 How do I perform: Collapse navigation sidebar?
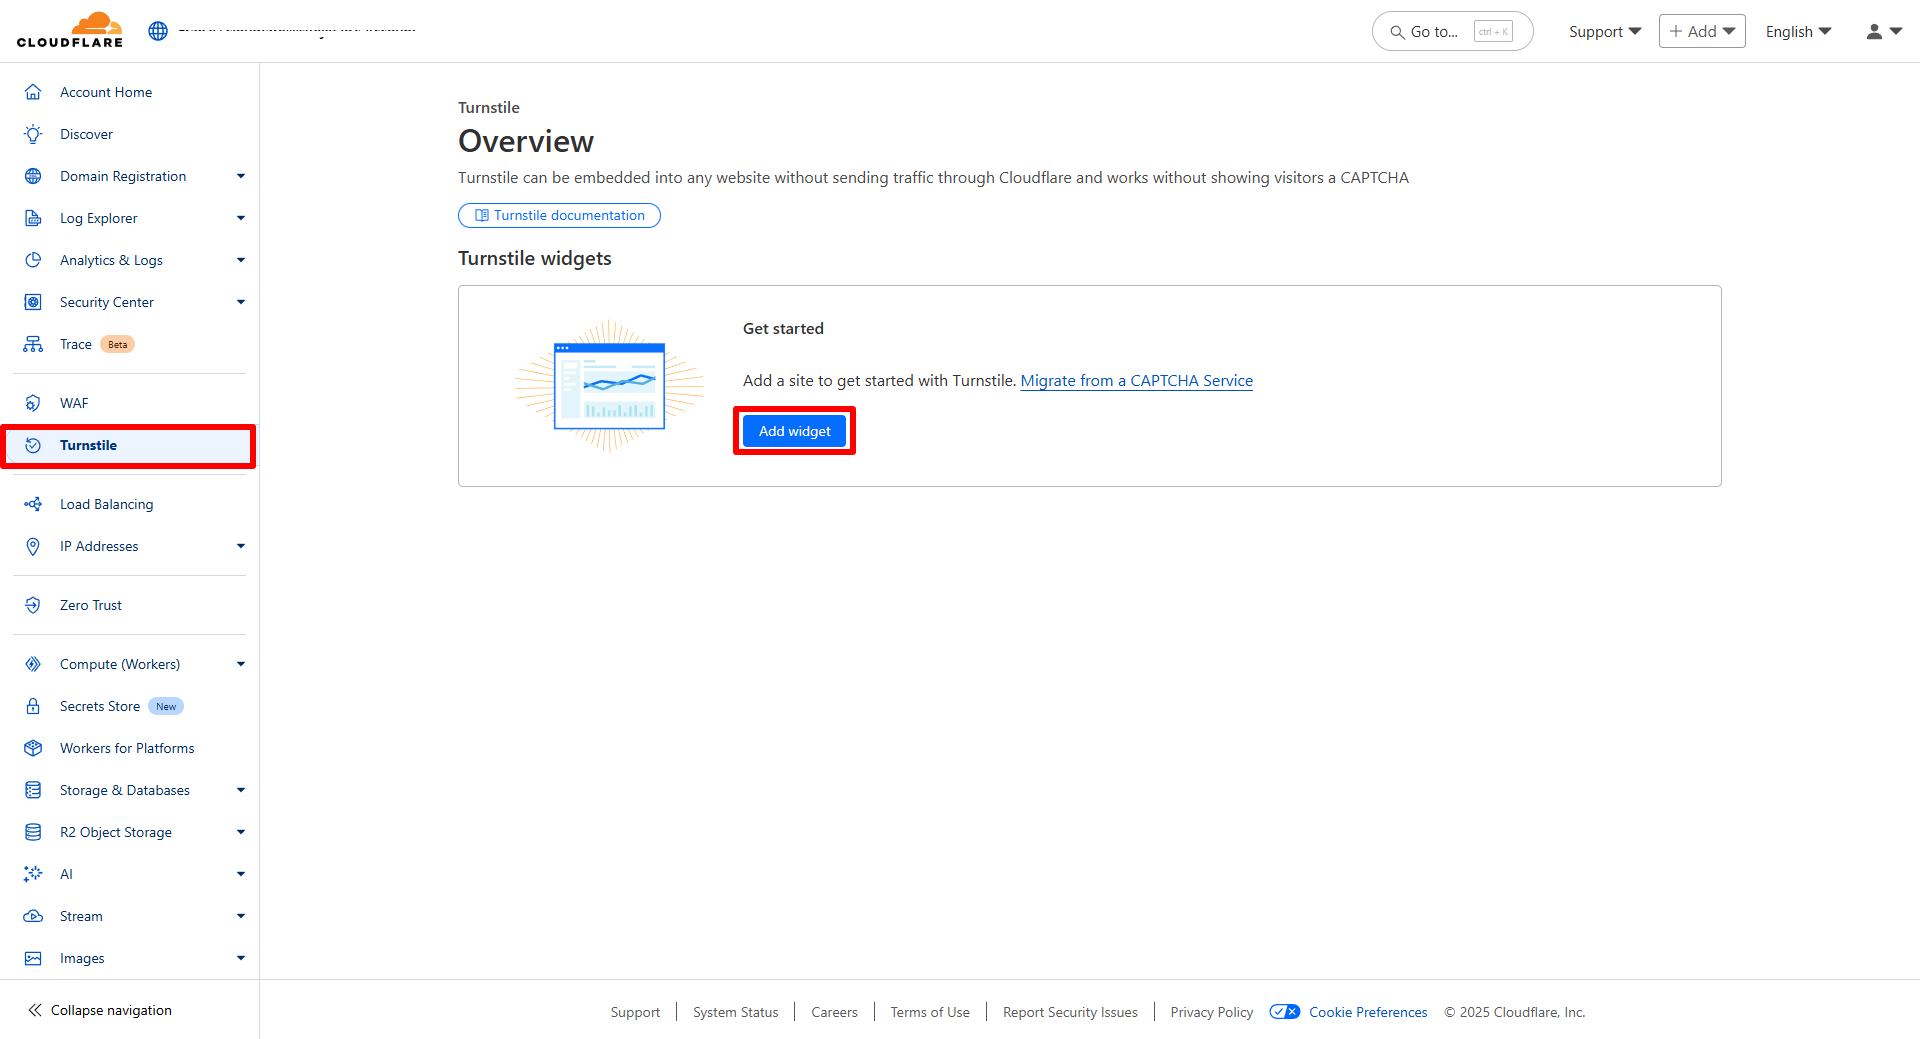point(100,1010)
